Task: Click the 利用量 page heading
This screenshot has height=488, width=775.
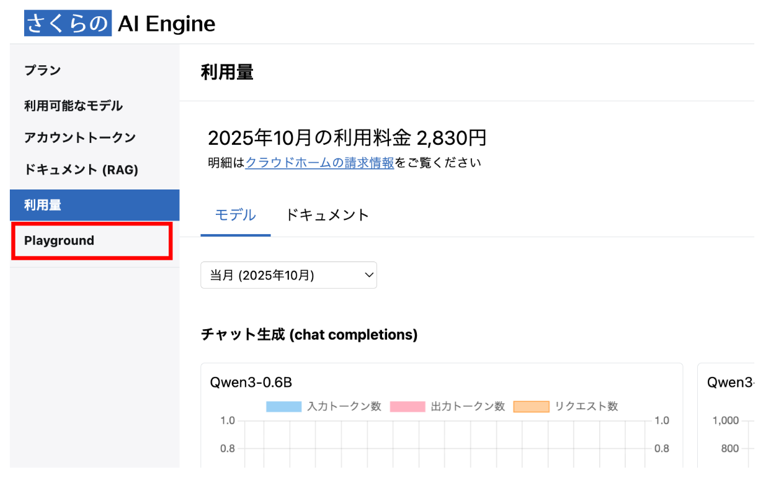Action: click(227, 72)
